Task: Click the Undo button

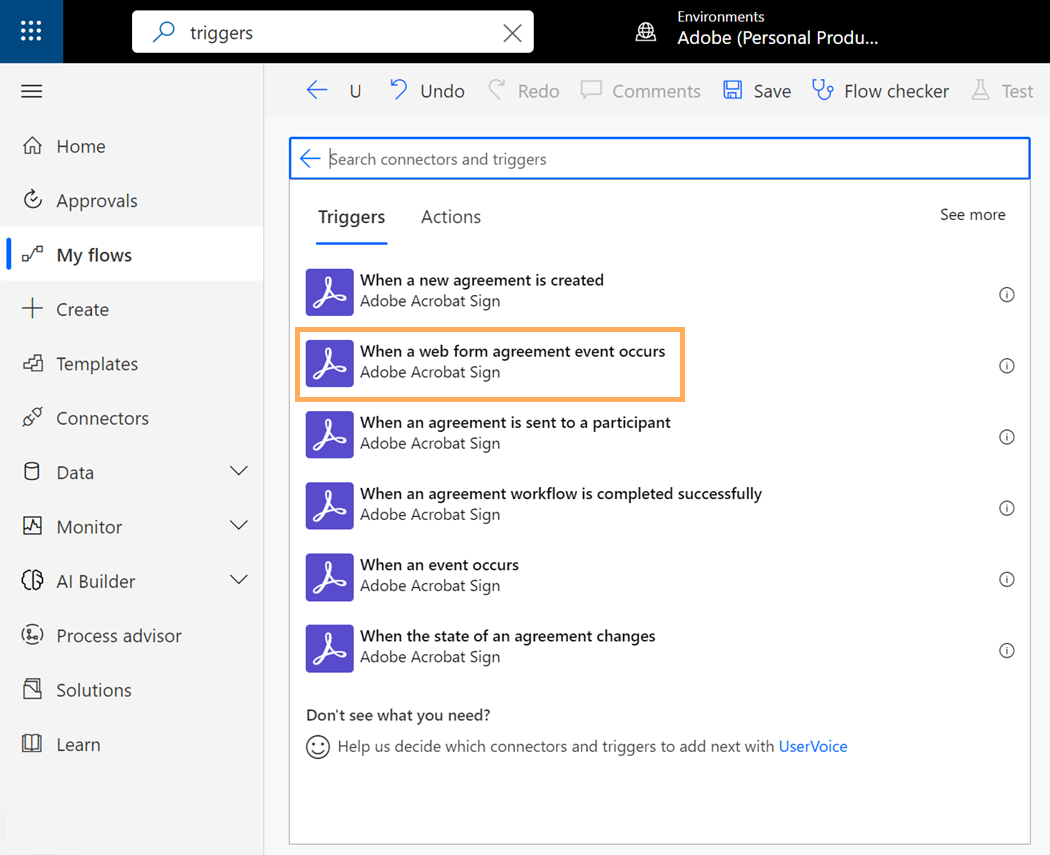Action: (x=427, y=91)
